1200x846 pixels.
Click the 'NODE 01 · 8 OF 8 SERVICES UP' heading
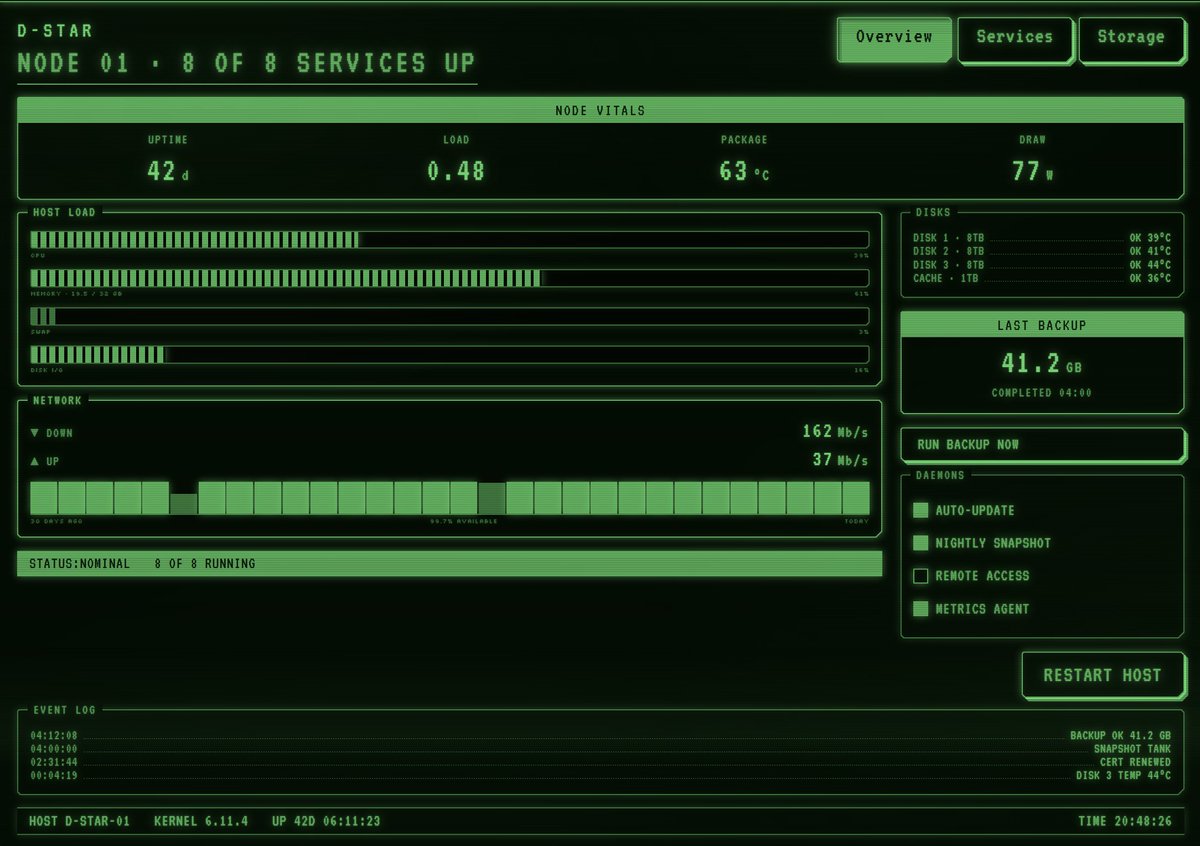[x=246, y=64]
